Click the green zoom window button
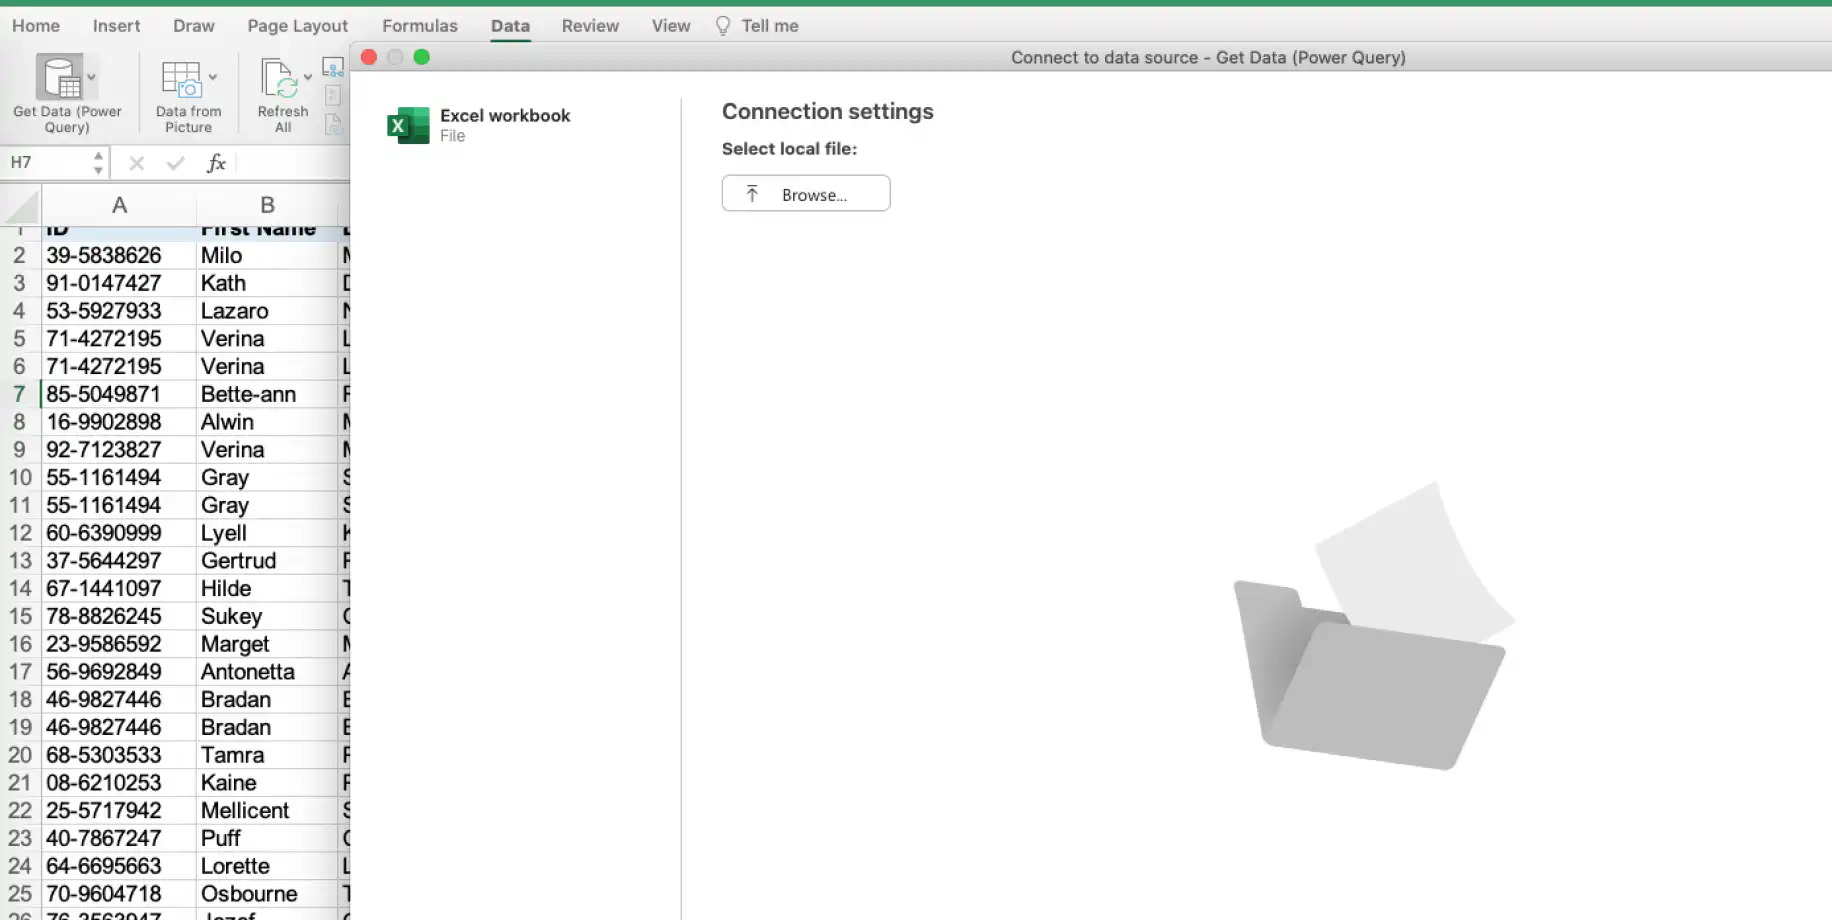Screen dimensions: 1832x920 422,57
